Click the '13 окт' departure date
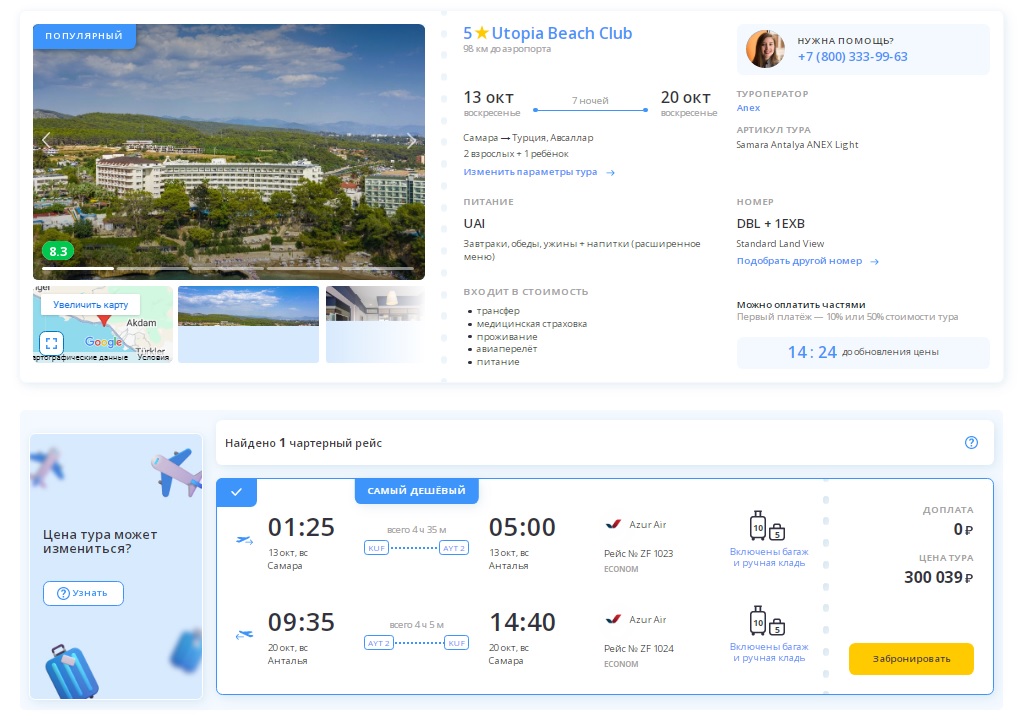The image size is (1031, 721). [x=488, y=97]
